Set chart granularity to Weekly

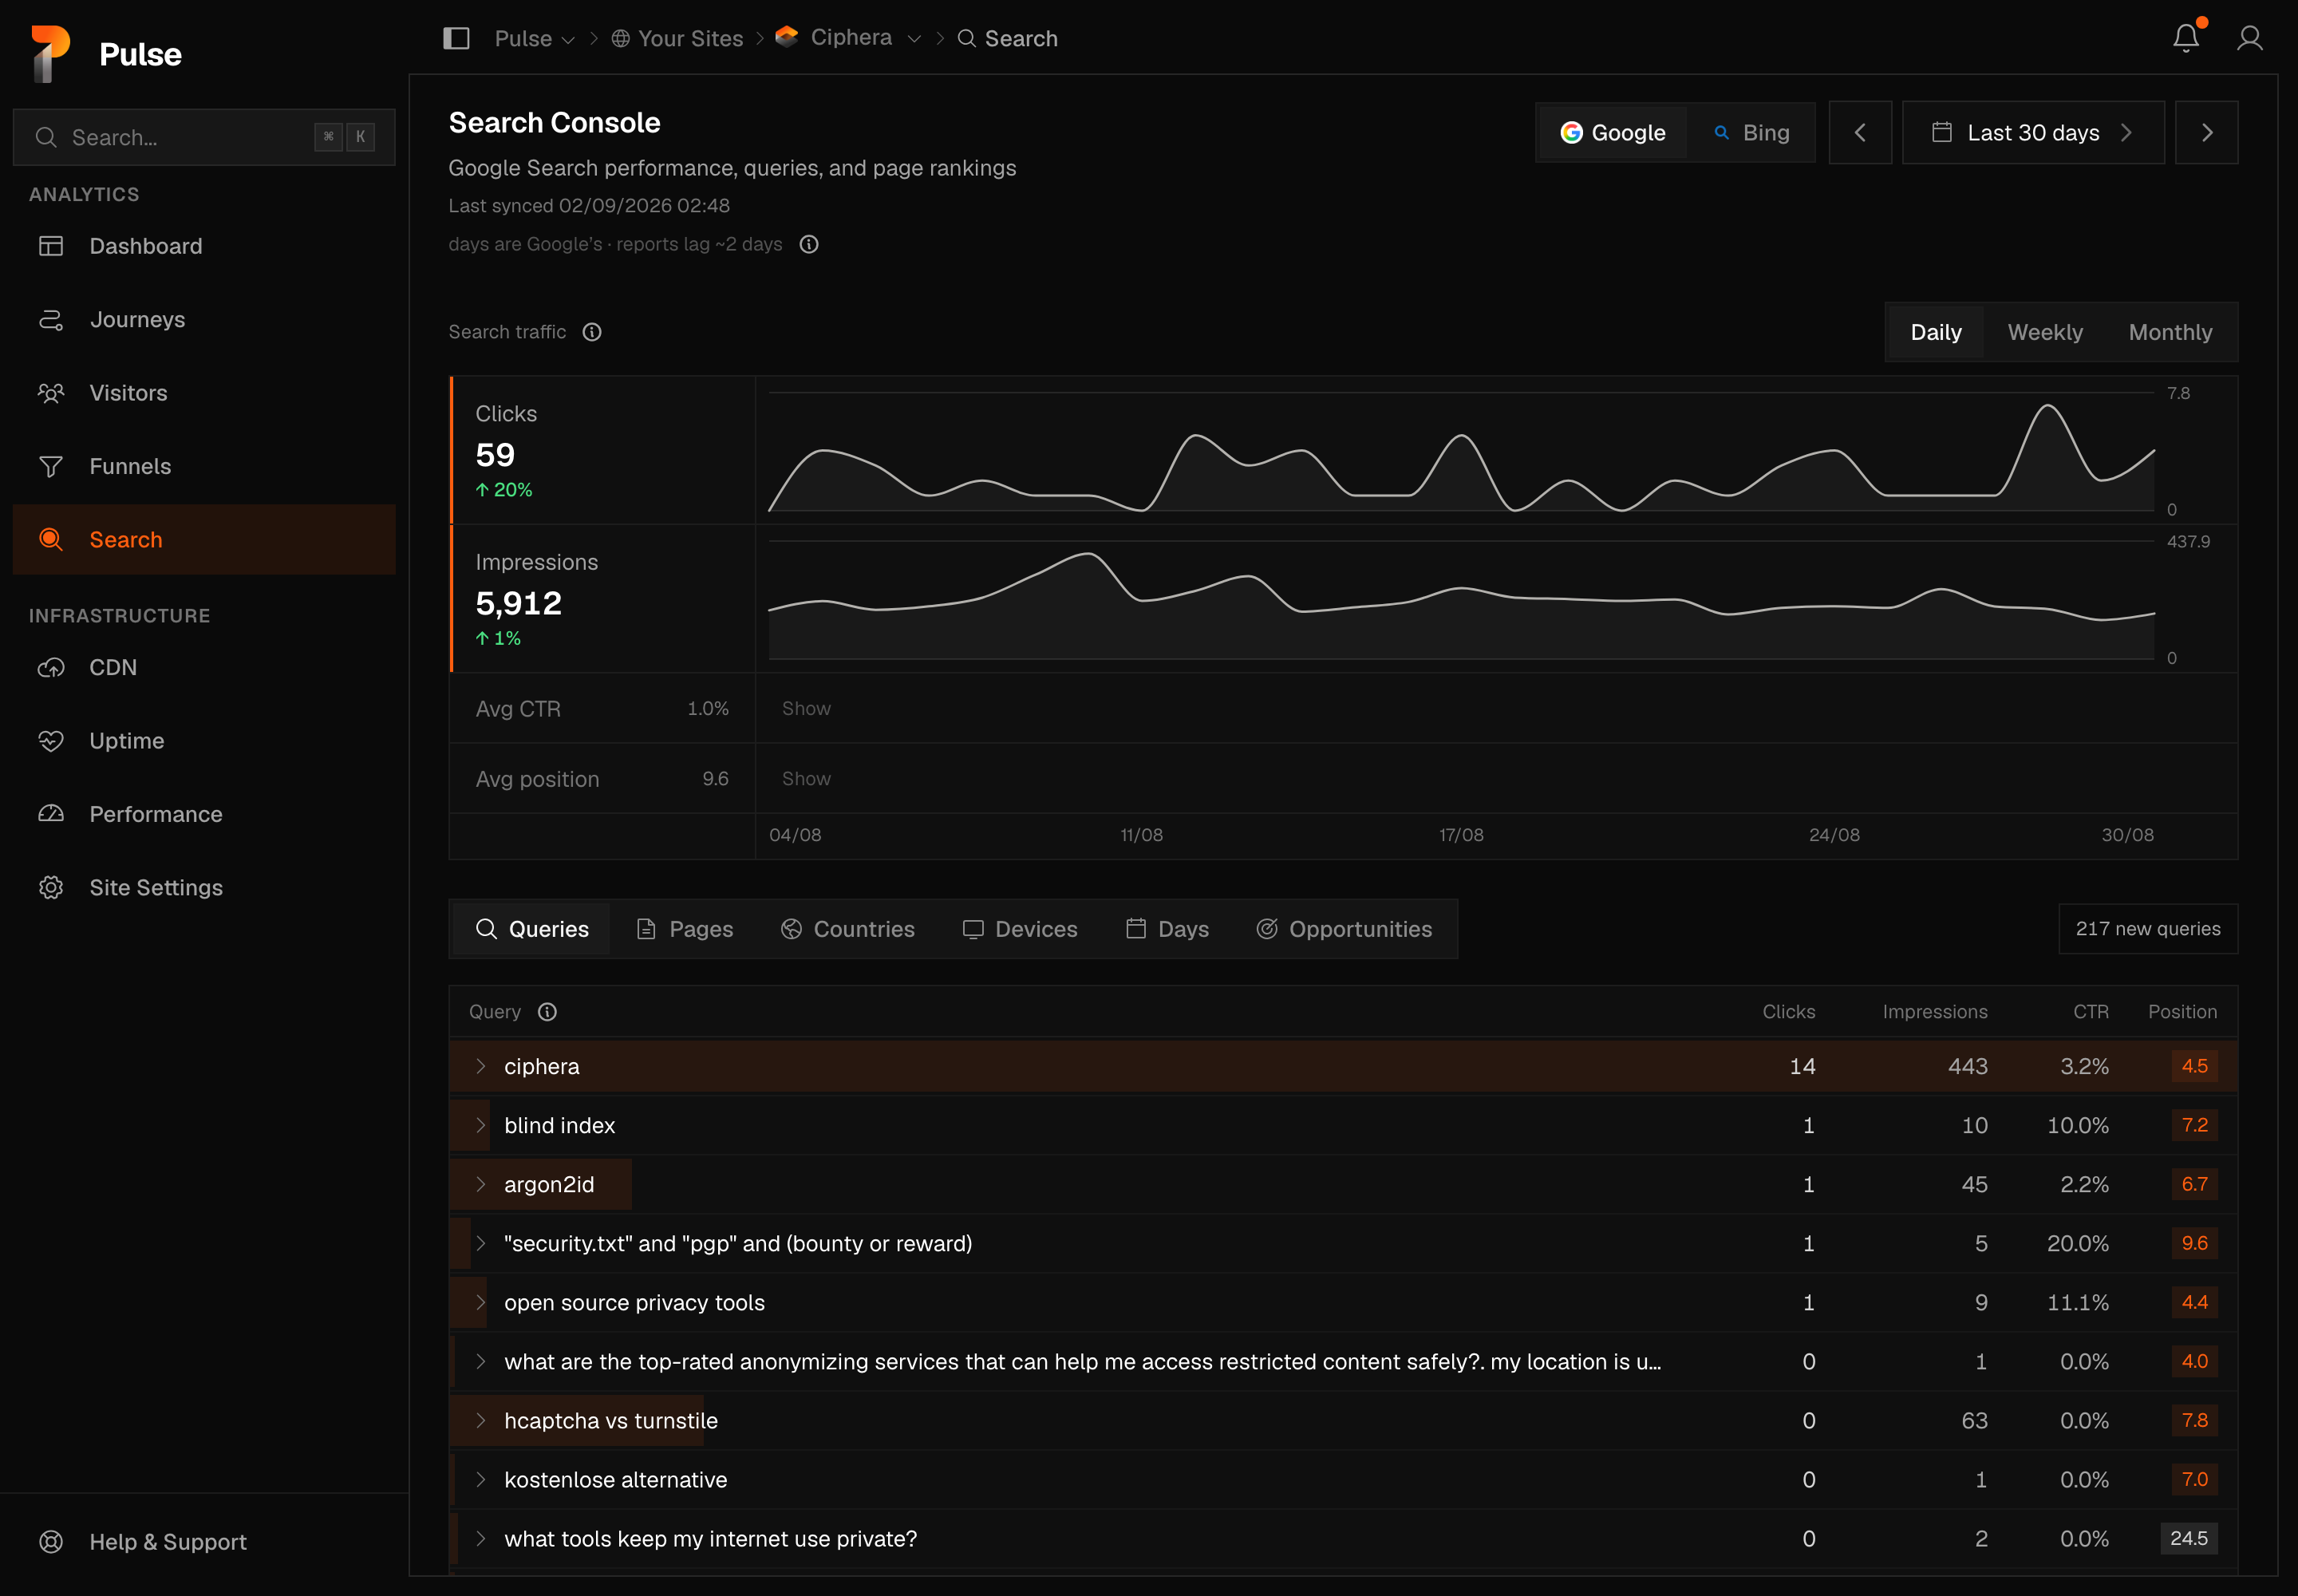click(2045, 332)
